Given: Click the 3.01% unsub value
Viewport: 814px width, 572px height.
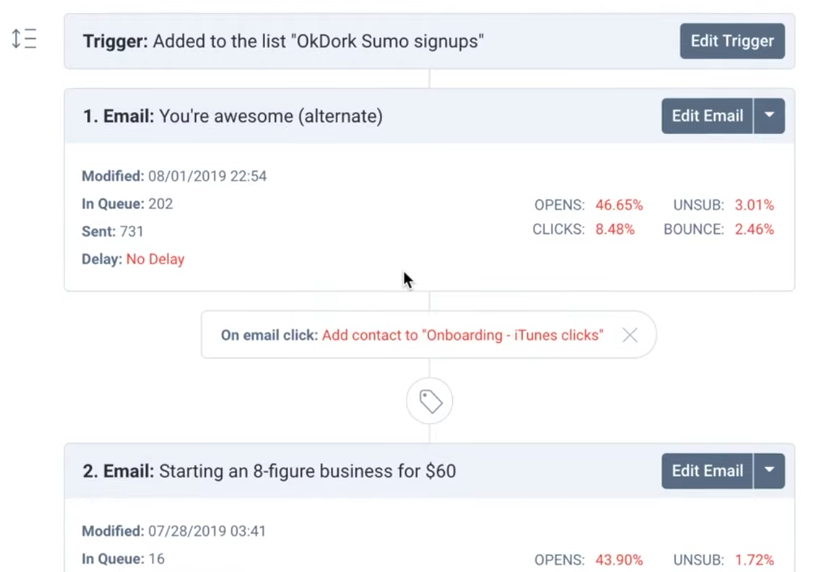Looking at the screenshot, I should pyautogui.click(x=754, y=205).
